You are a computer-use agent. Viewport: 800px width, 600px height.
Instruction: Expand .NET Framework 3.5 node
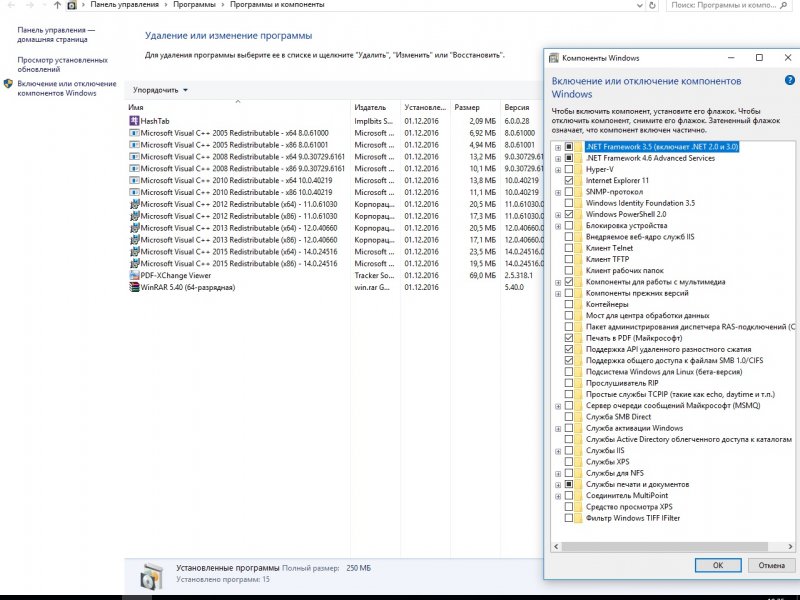(558, 147)
